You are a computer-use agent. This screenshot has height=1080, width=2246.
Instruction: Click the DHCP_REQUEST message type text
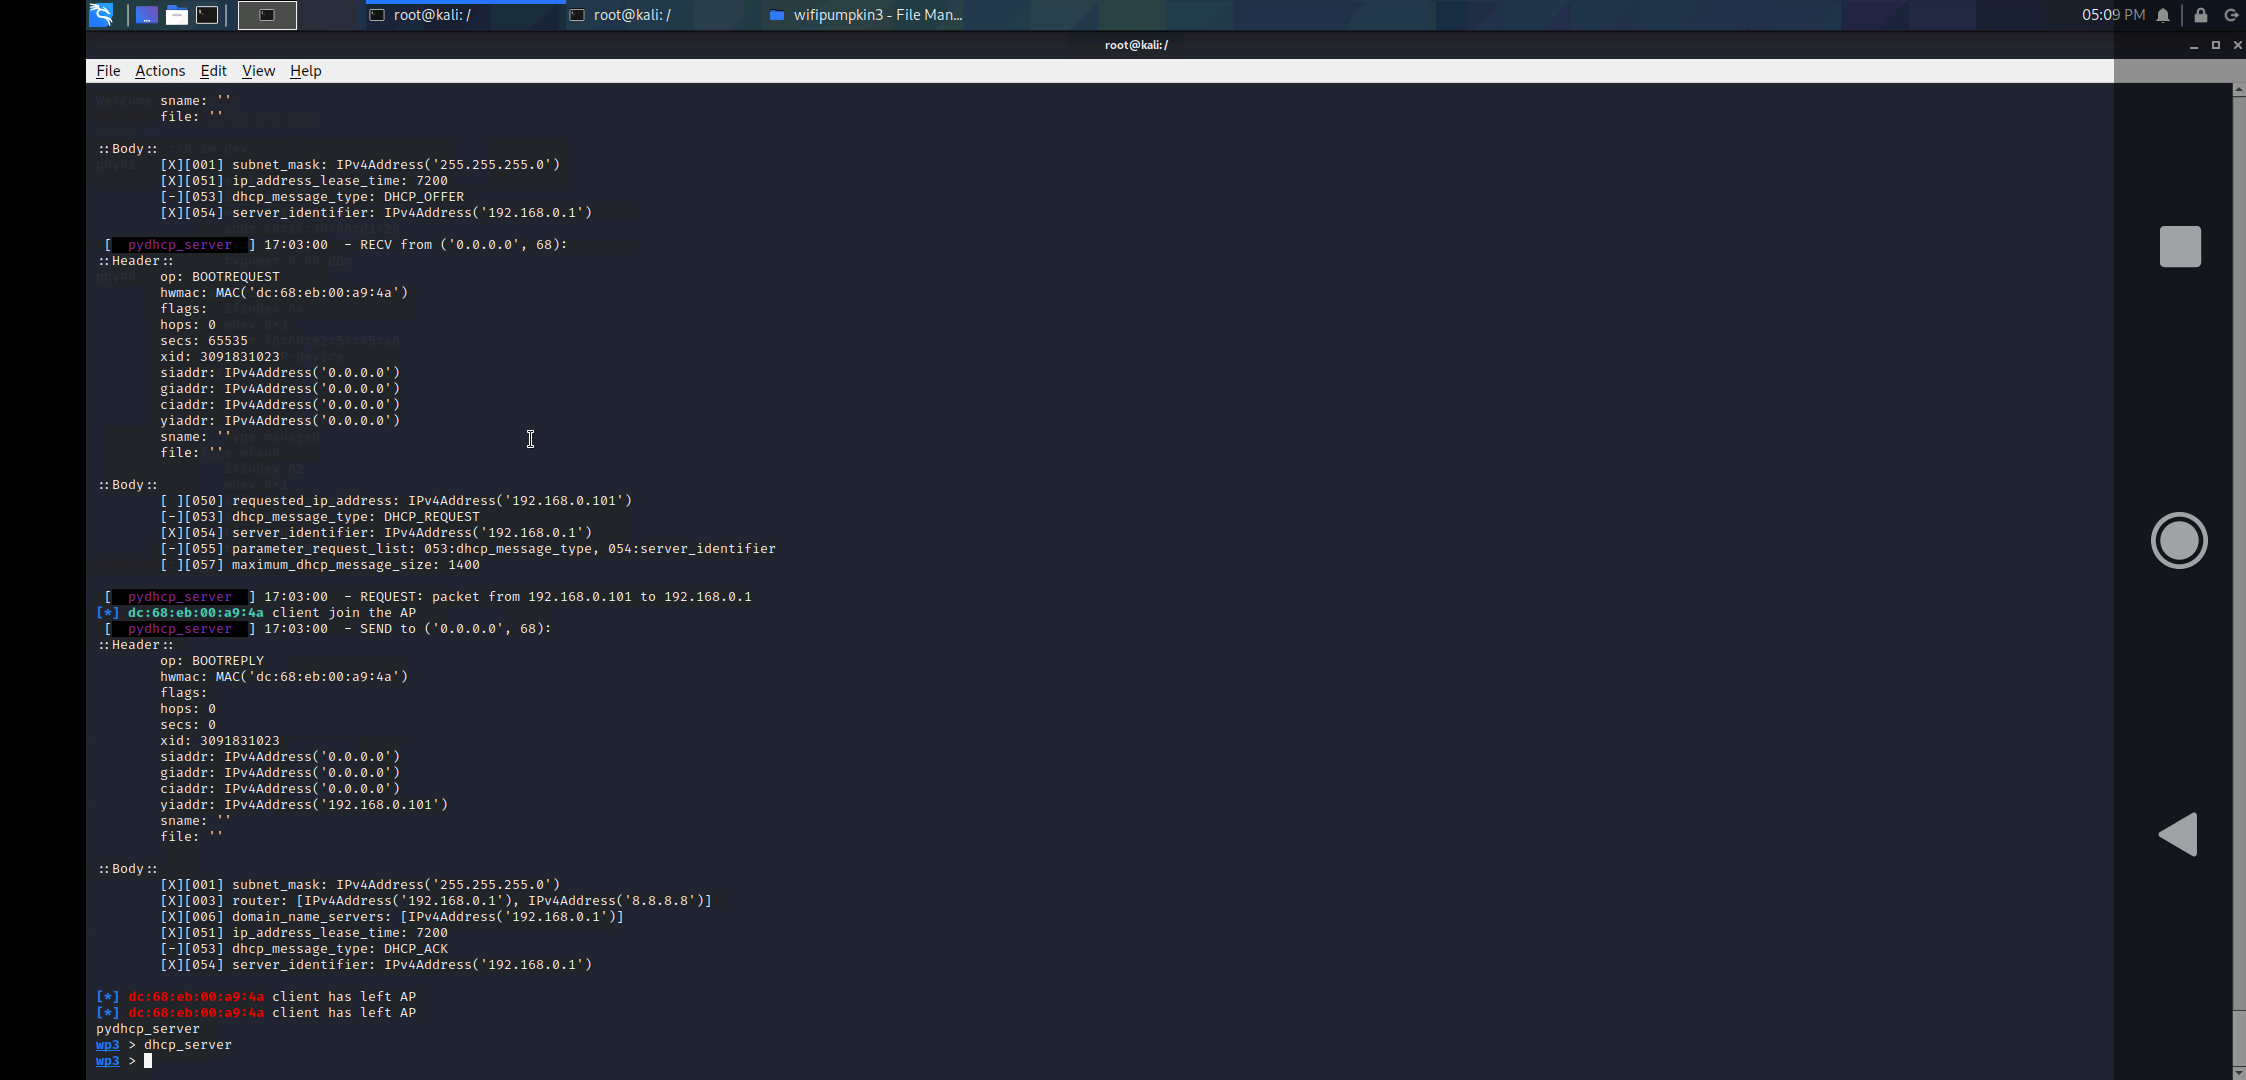[432, 517]
